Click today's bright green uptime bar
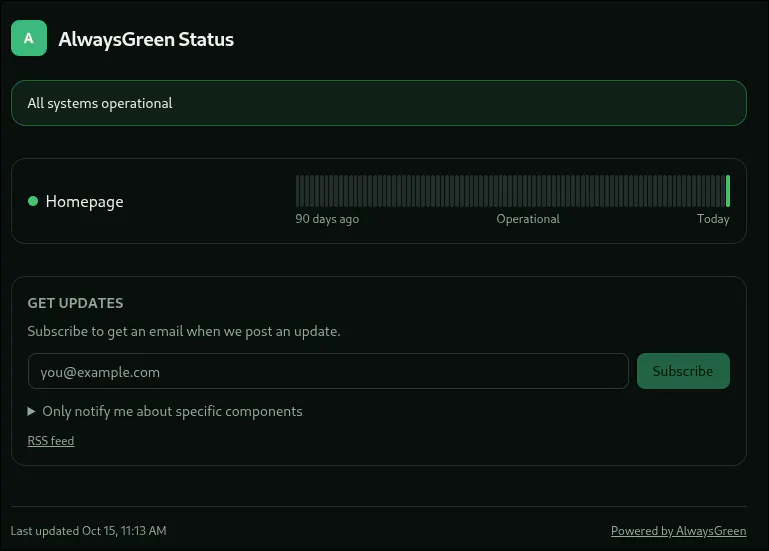The image size is (769, 551). 728,191
